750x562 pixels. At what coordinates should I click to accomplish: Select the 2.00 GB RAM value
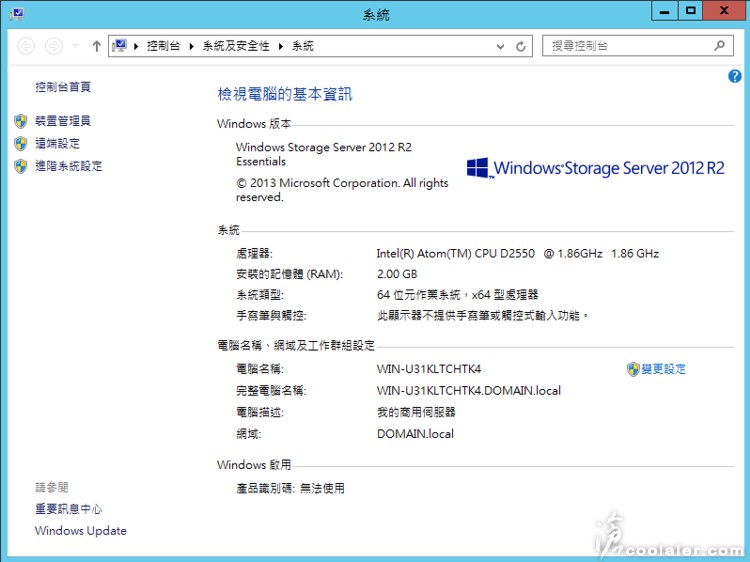click(x=397, y=274)
